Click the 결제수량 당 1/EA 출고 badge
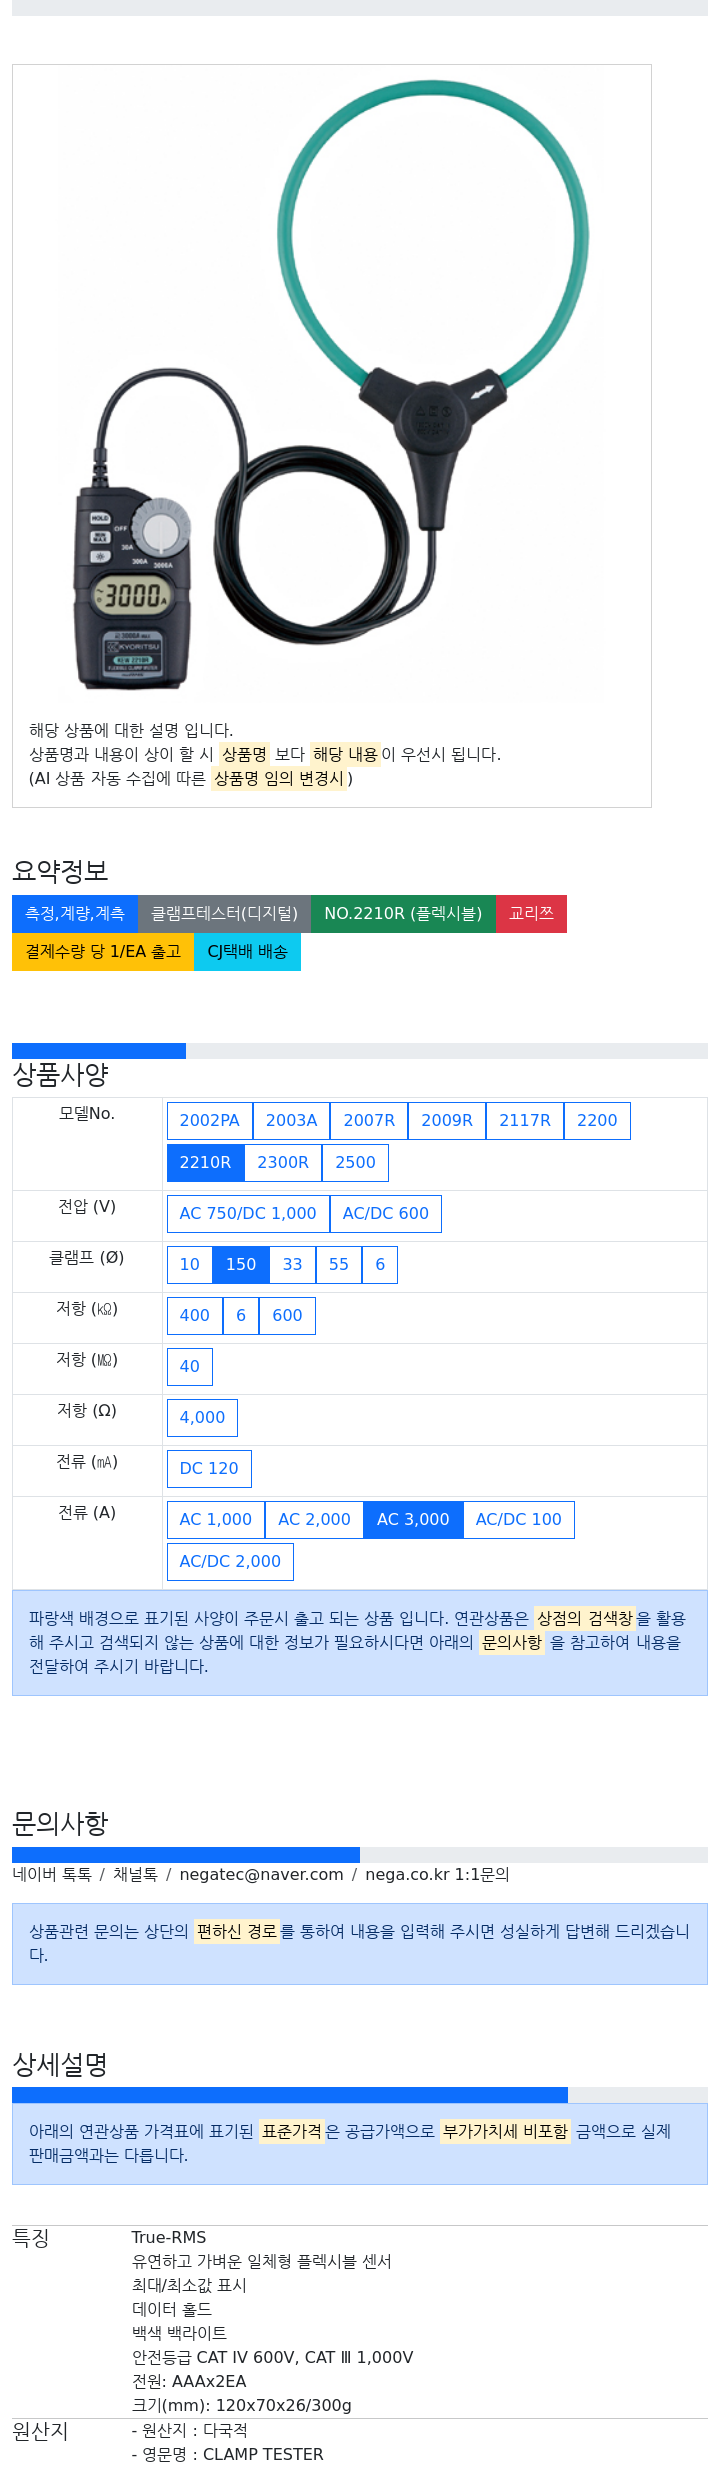The height and width of the screenshot is (2467, 720). click(x=103, y=951)
